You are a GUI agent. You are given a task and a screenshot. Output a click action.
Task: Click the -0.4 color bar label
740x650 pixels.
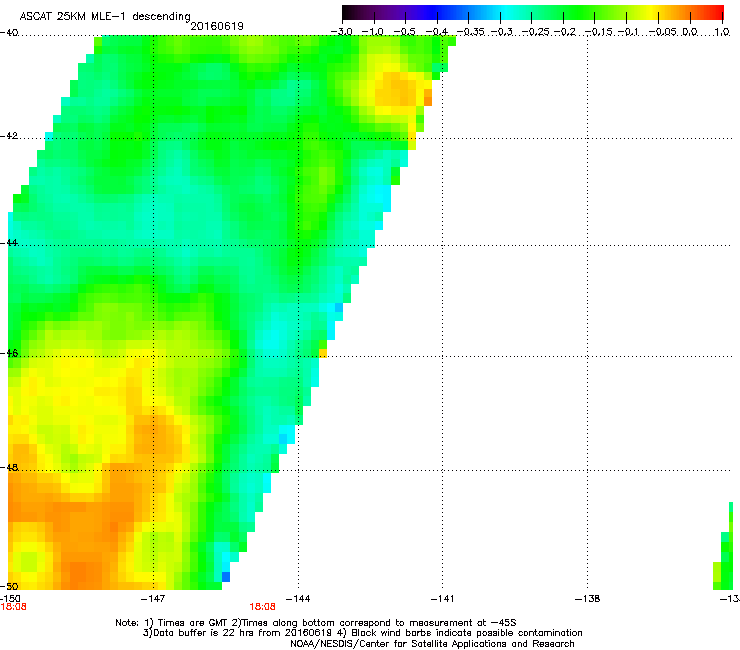(x=437, y=32)
